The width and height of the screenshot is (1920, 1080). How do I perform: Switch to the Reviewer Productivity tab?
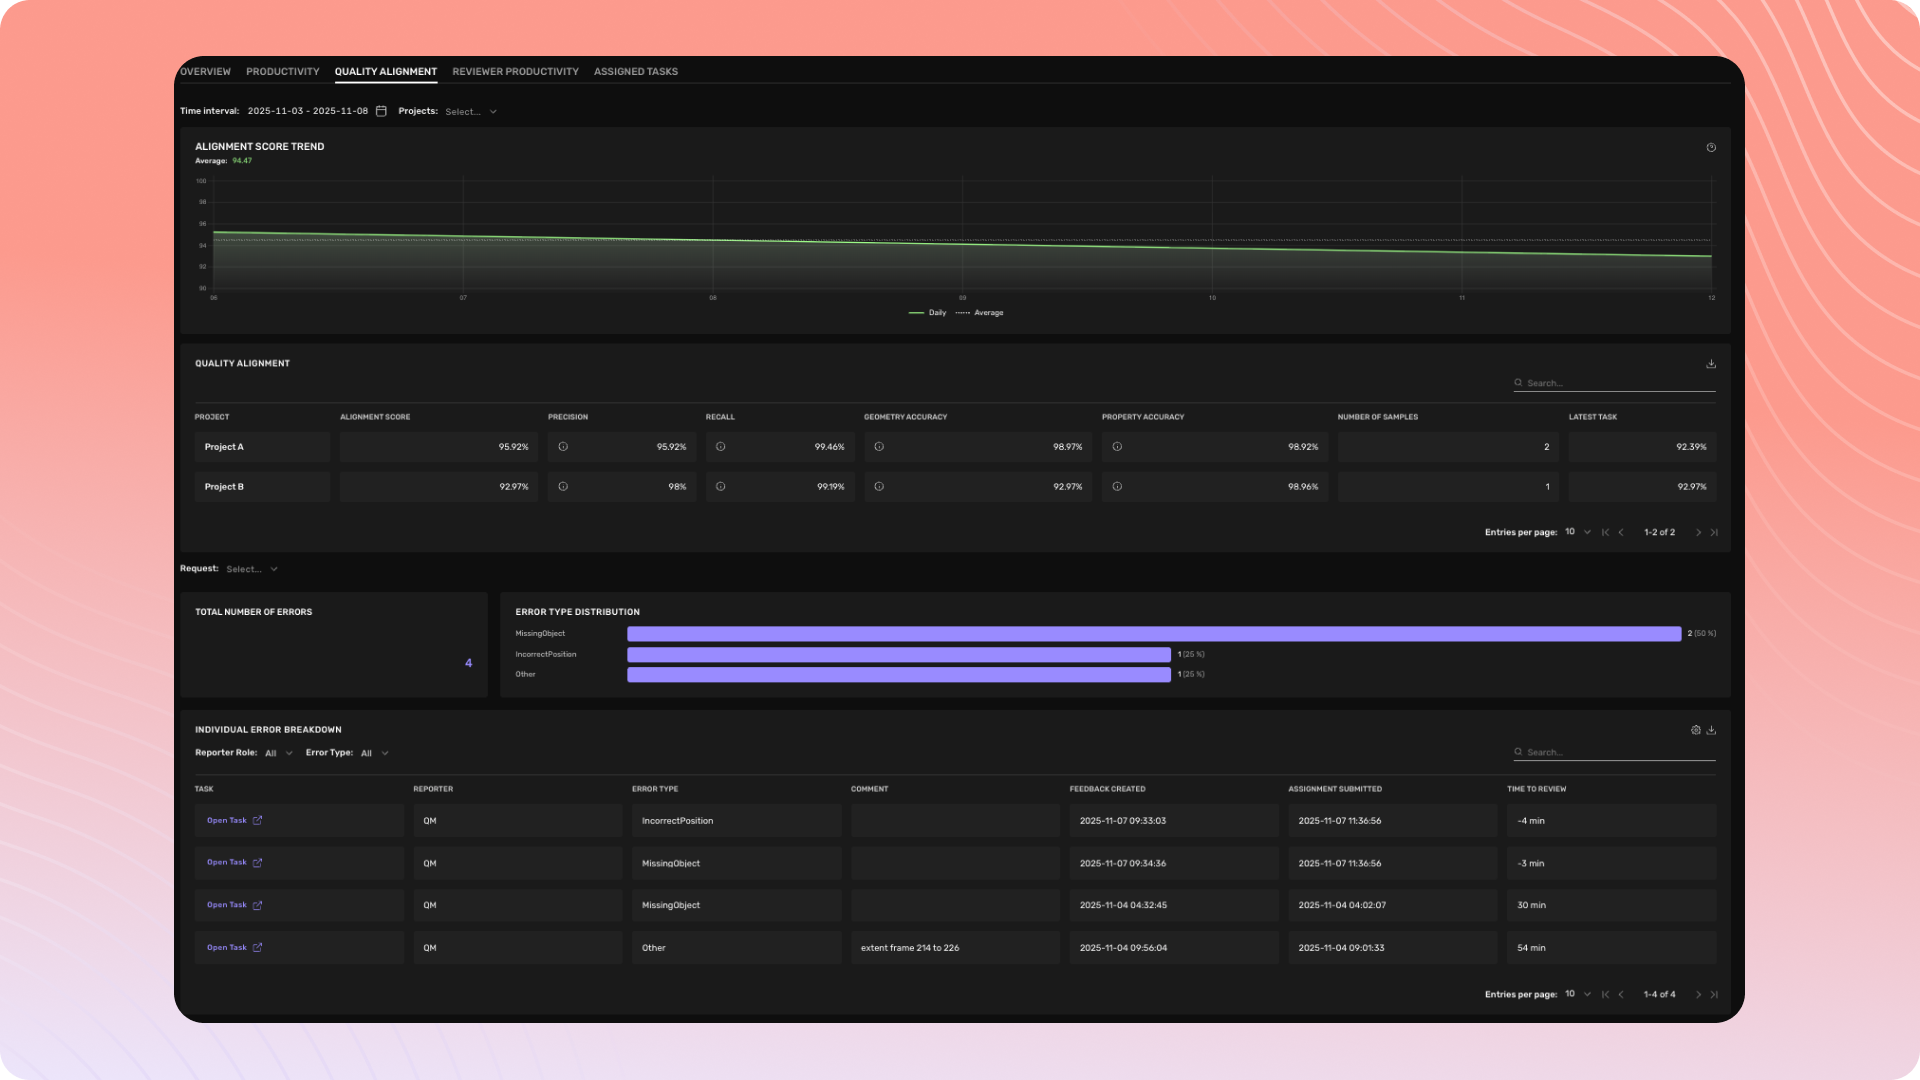tap(515, 71)
